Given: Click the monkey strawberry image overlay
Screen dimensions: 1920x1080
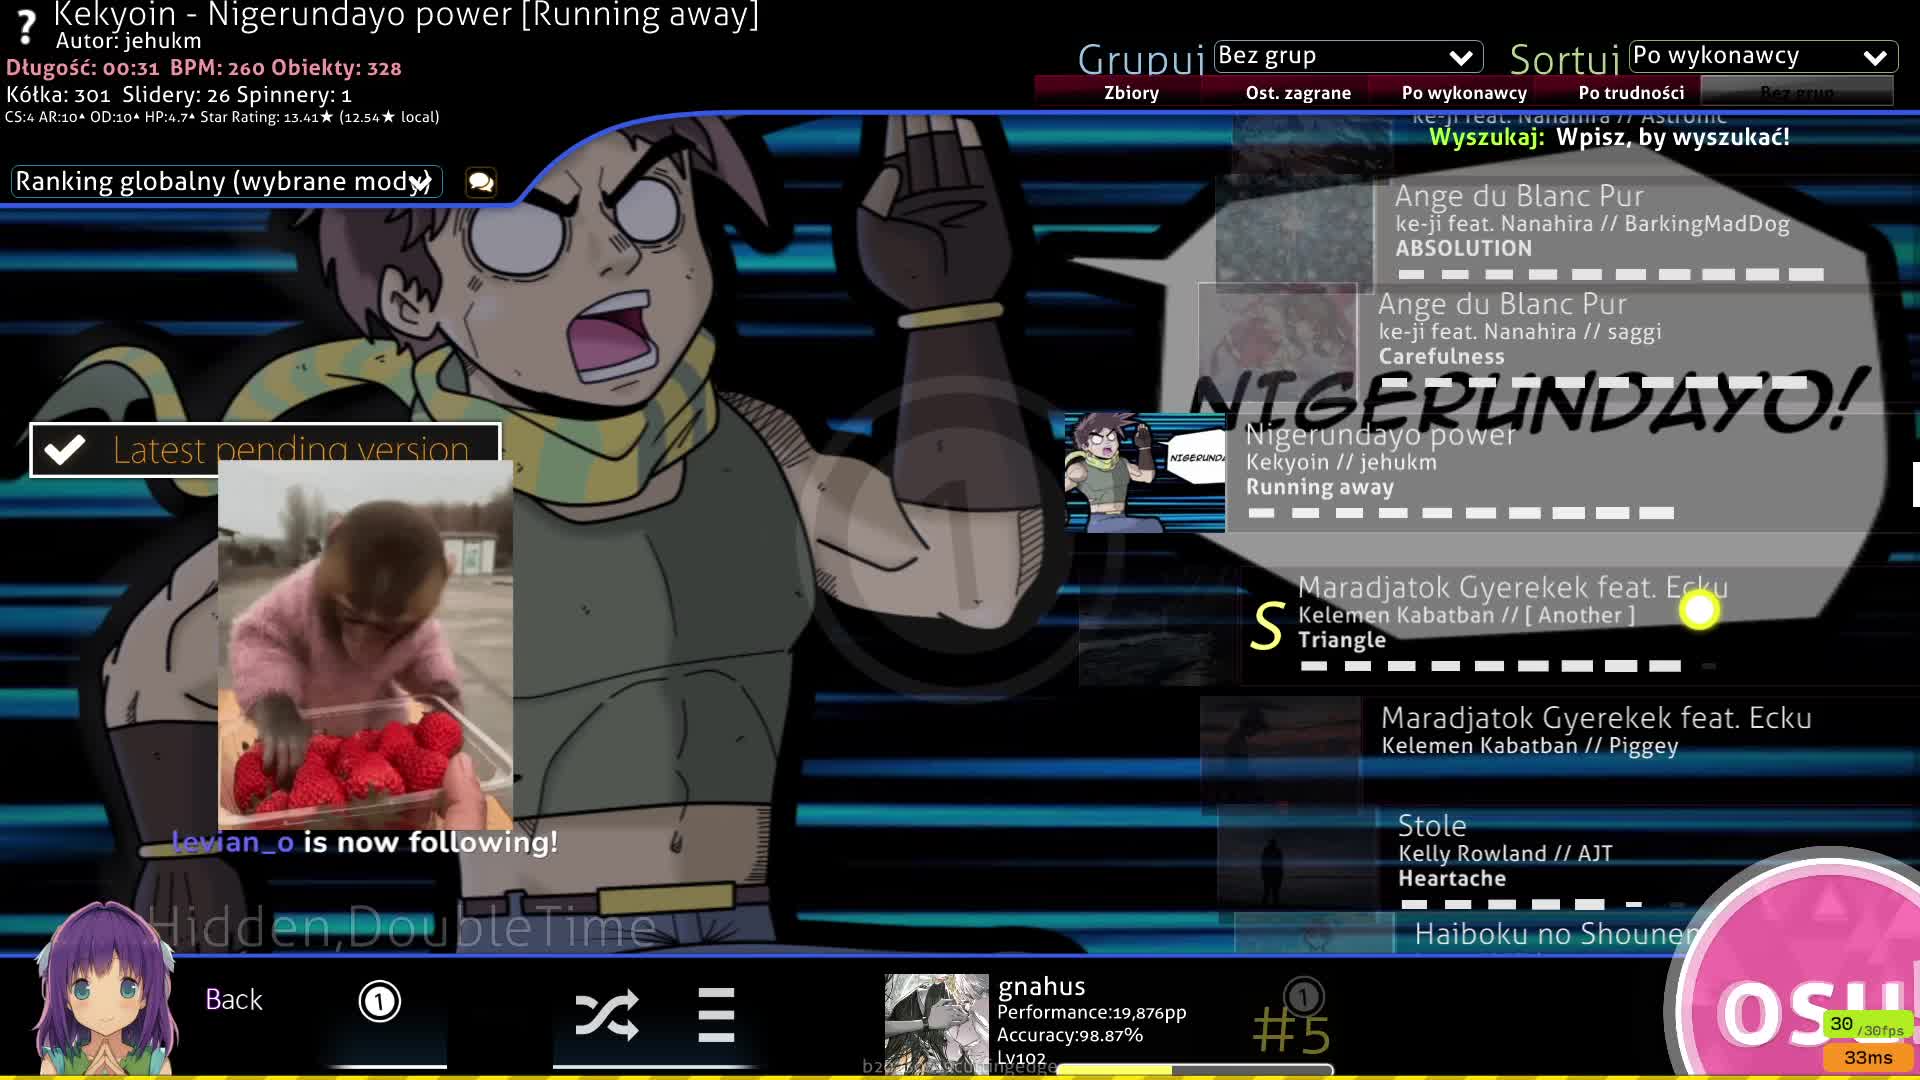Looking at the screenshot, I should (365, 645).
